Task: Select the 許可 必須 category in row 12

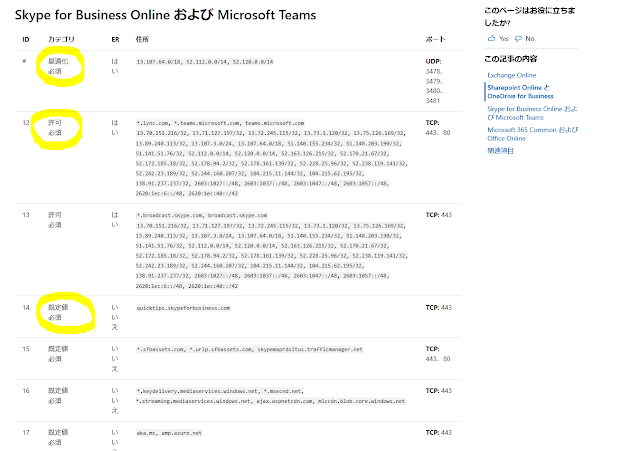Action: (55, 127)
